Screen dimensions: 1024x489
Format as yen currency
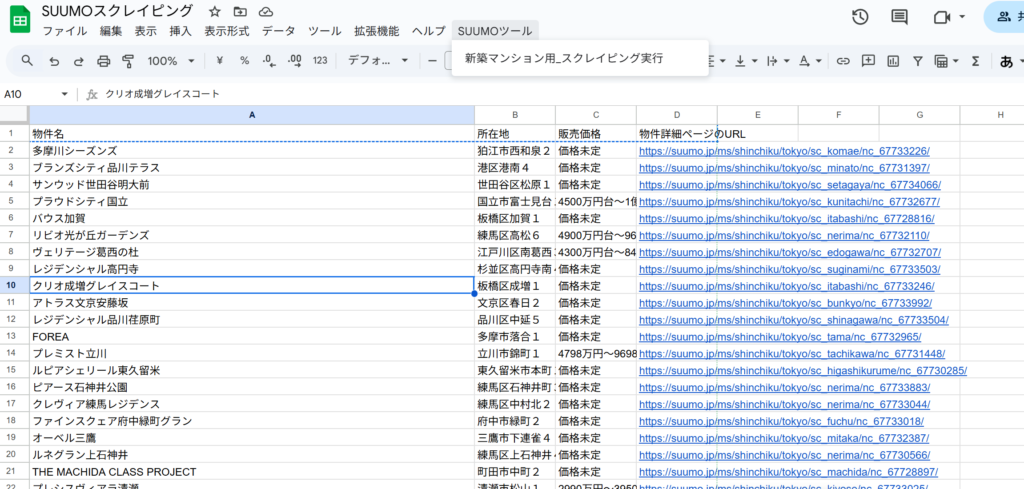[x=219, y=61]
